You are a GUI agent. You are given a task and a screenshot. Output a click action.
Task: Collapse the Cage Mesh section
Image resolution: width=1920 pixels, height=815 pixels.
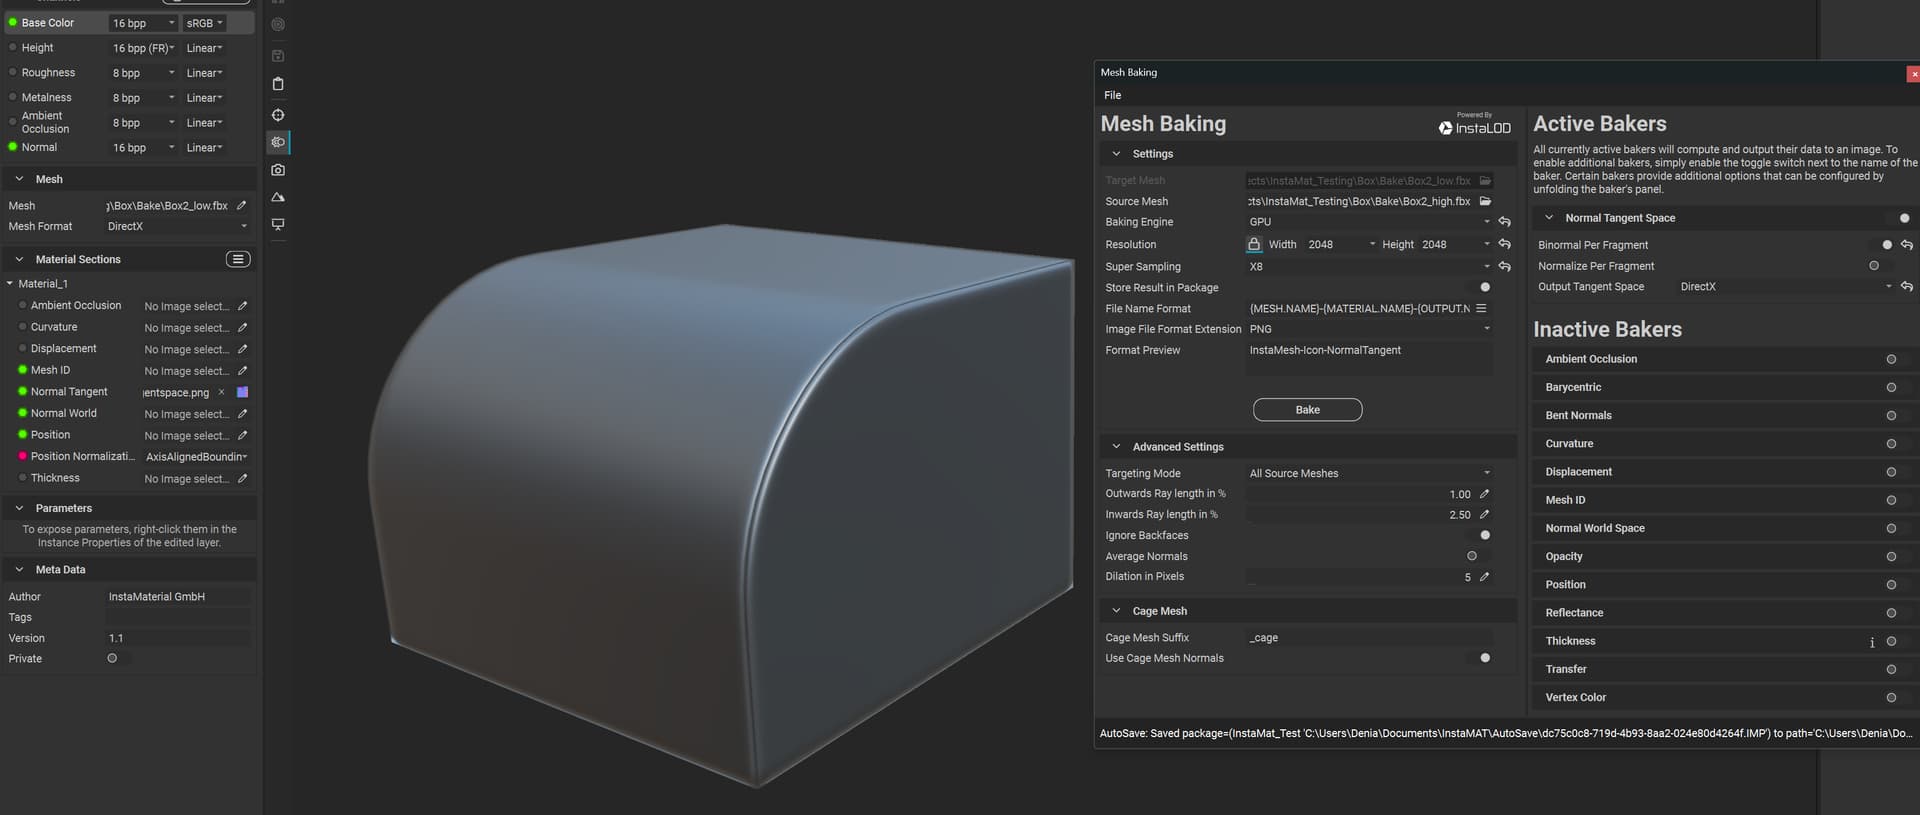coord(1116,611)
